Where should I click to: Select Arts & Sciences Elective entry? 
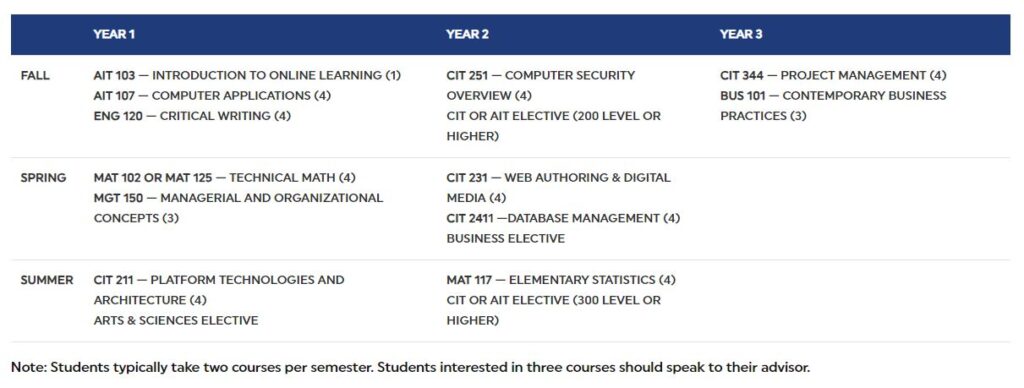(176, 320)
